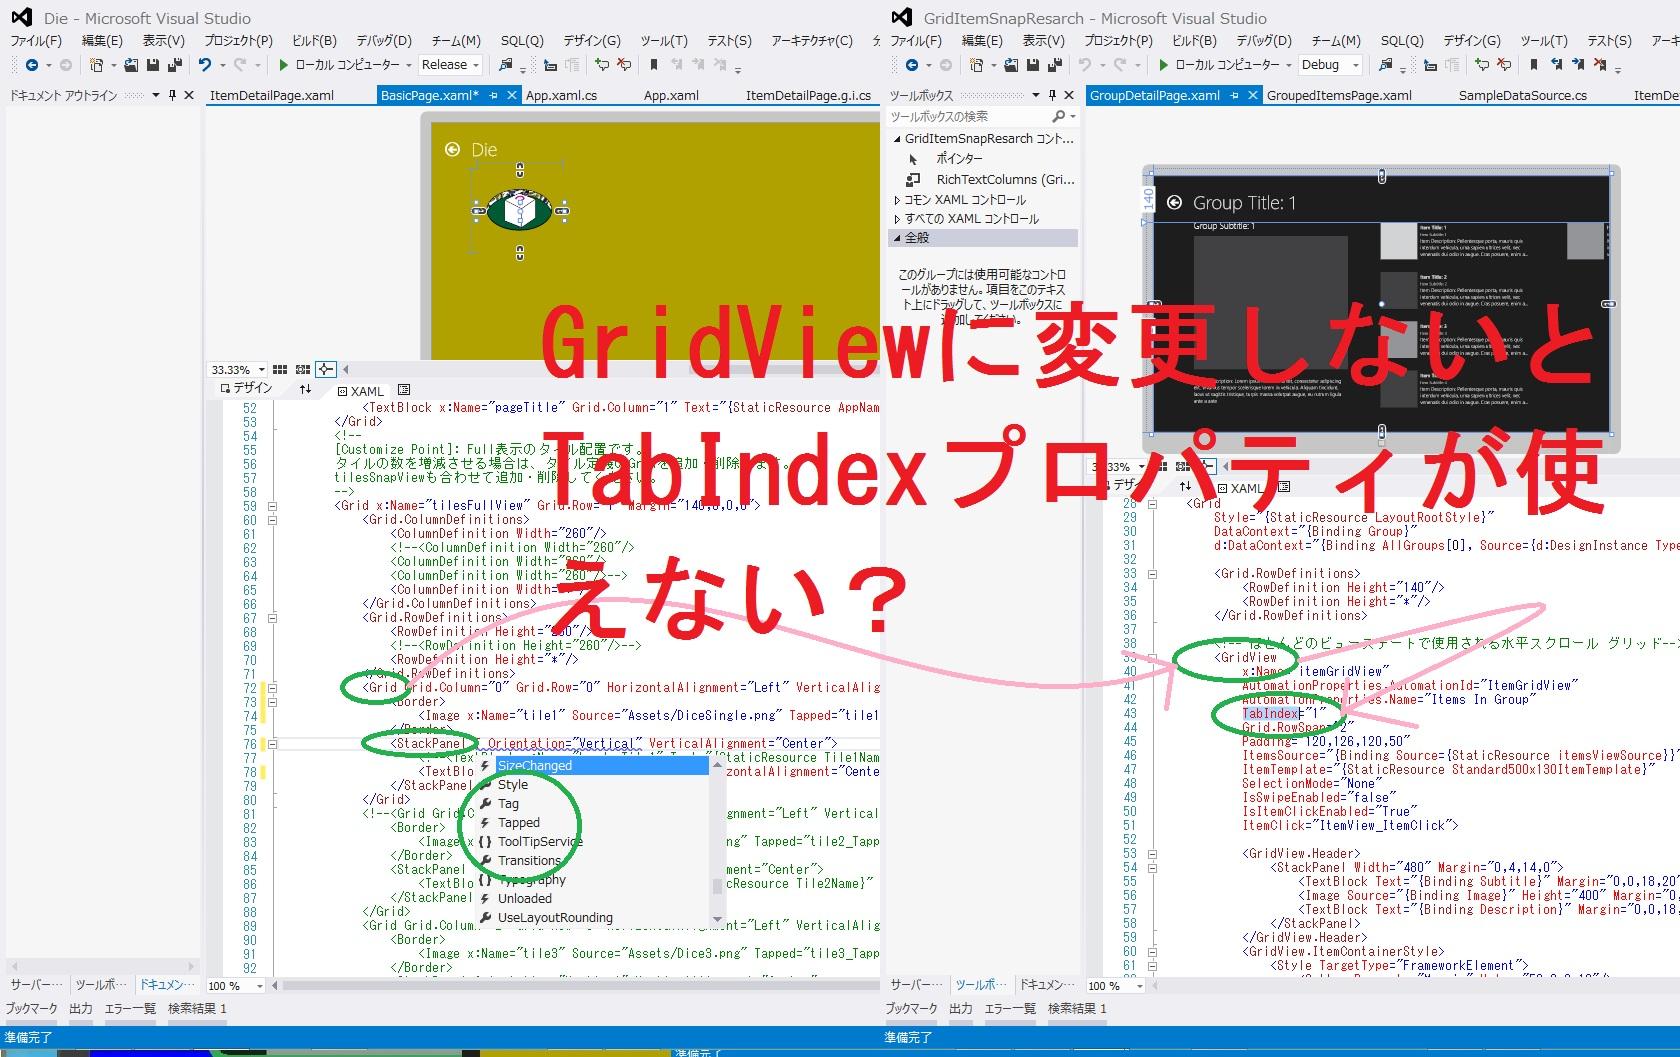Screen dimensions: 1680x1057
Task: Open the Document Outline panel options dropdown
Action: [155, 95]
